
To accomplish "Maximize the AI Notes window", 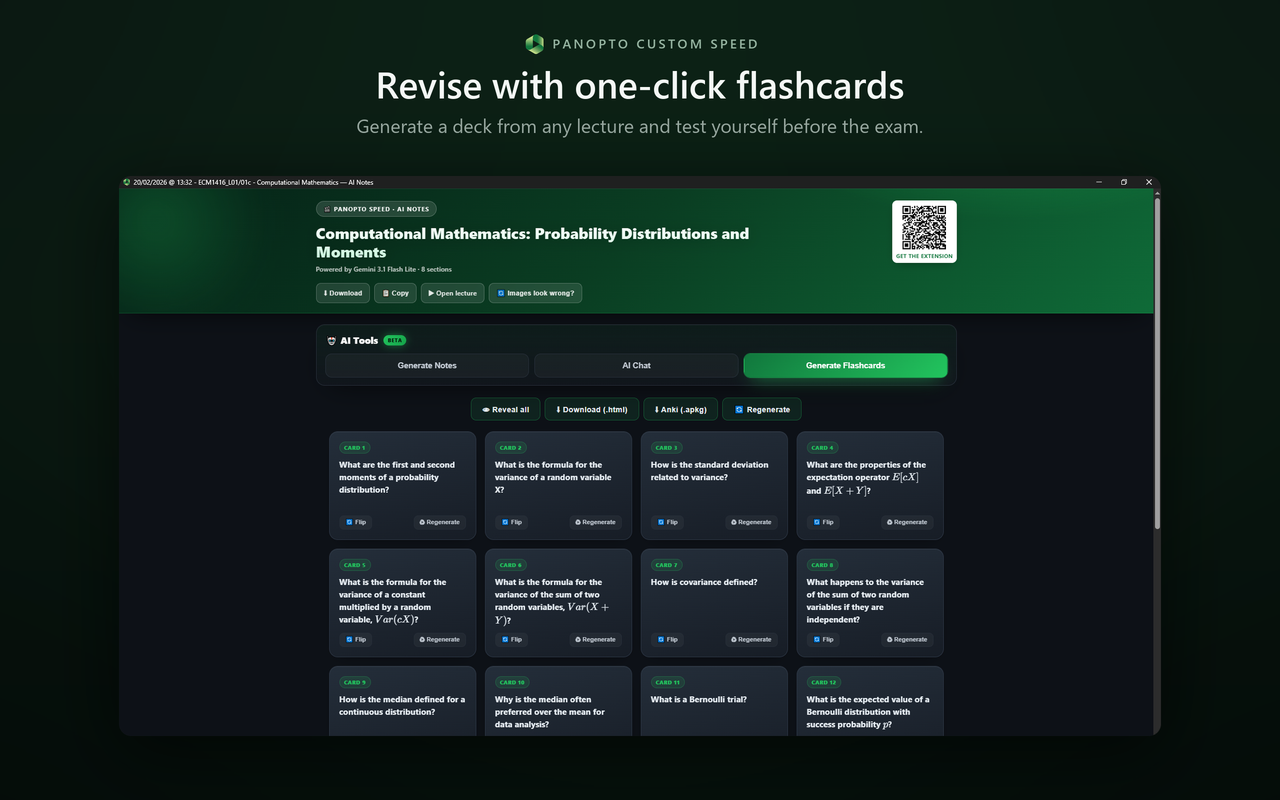I will (1124, 182).
